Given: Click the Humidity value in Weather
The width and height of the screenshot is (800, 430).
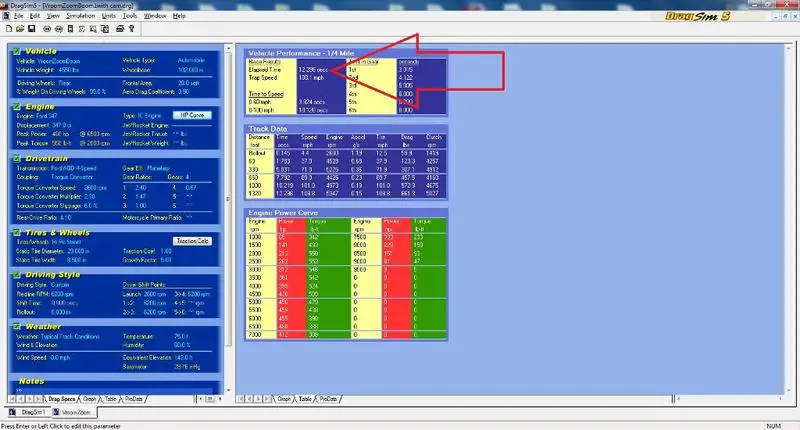Looking at the screenshot, I should click(182, 345).
